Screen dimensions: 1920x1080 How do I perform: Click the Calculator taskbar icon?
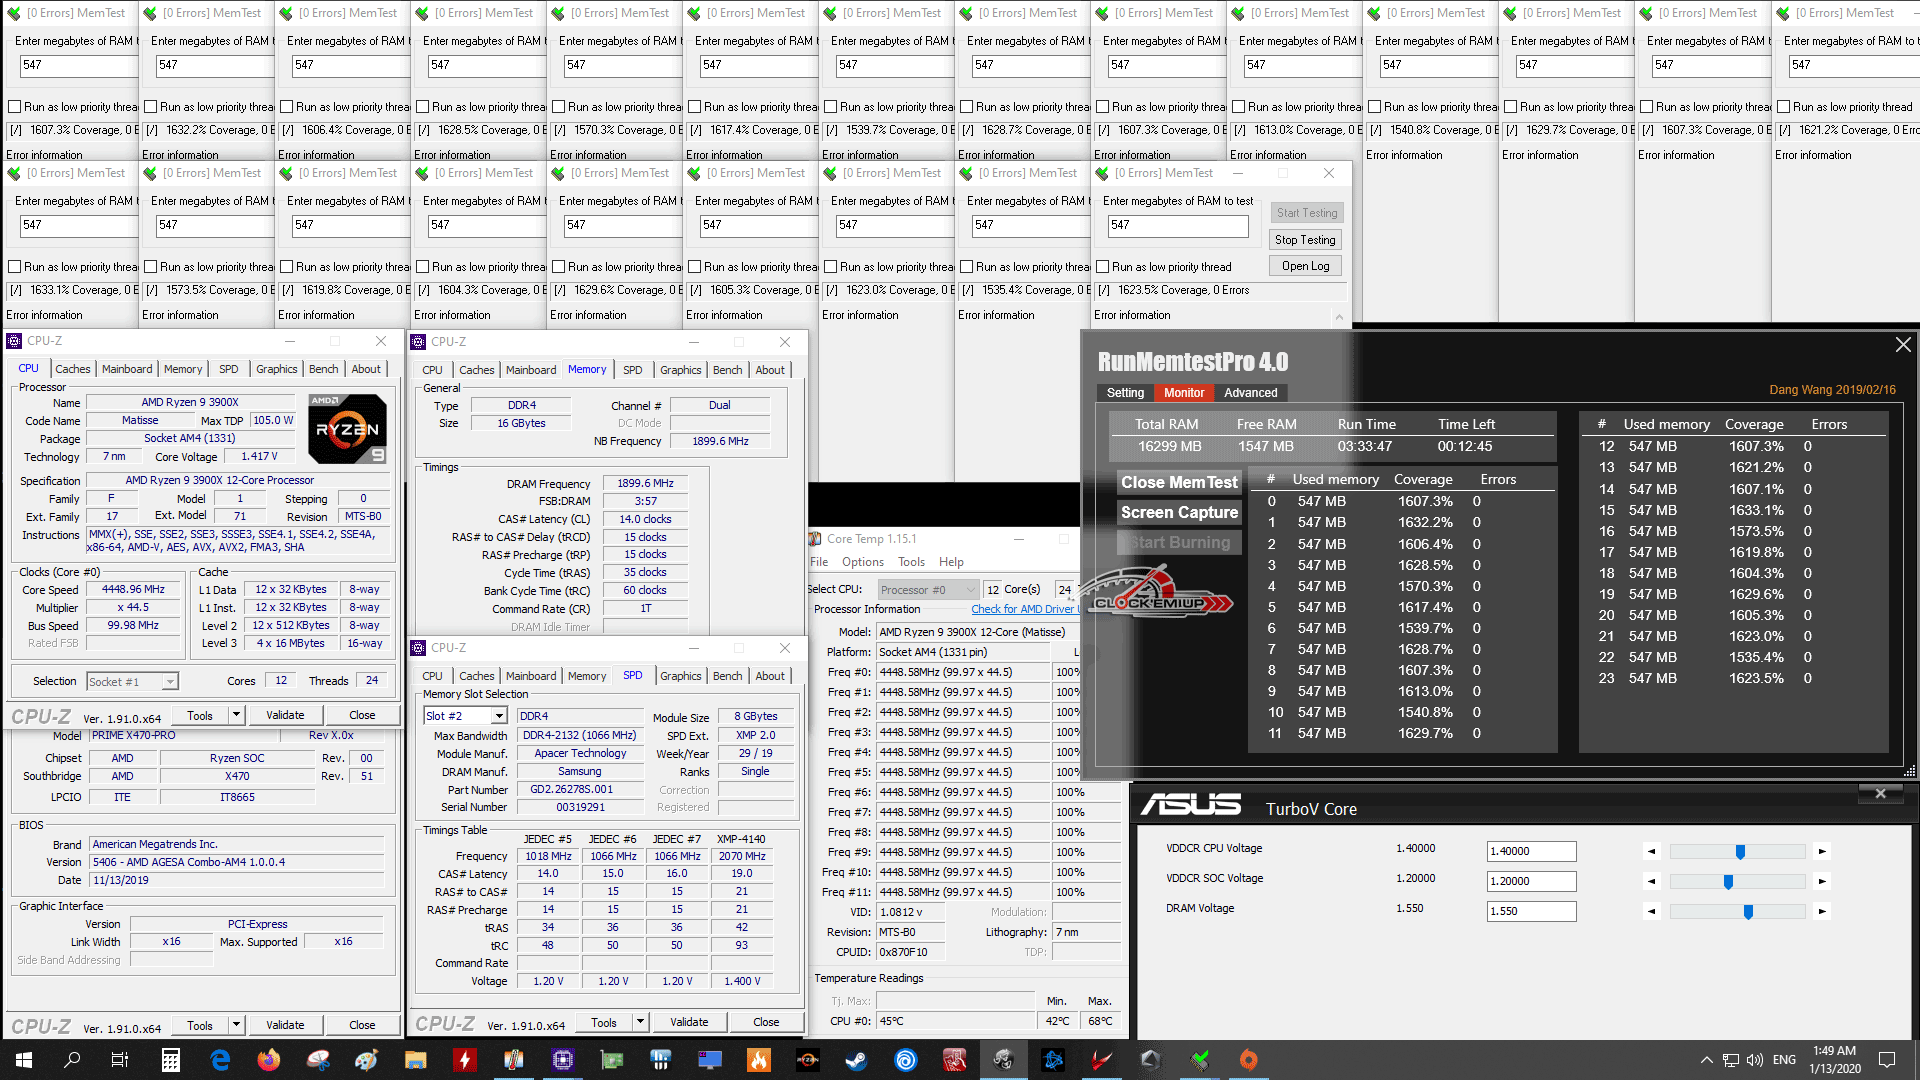(170, 1060)
